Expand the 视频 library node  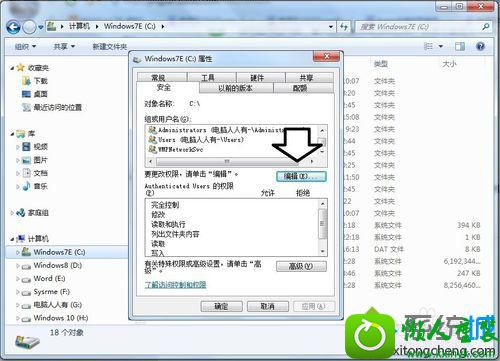click(x=18, y=147)
